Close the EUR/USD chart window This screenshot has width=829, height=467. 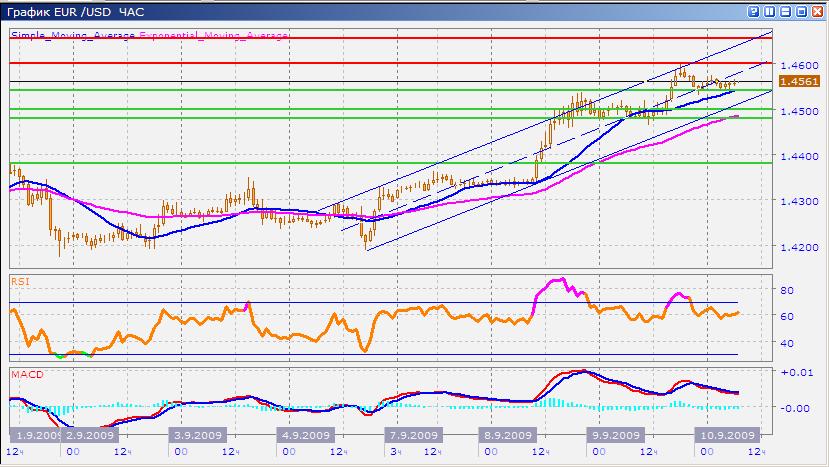(817, 11)
